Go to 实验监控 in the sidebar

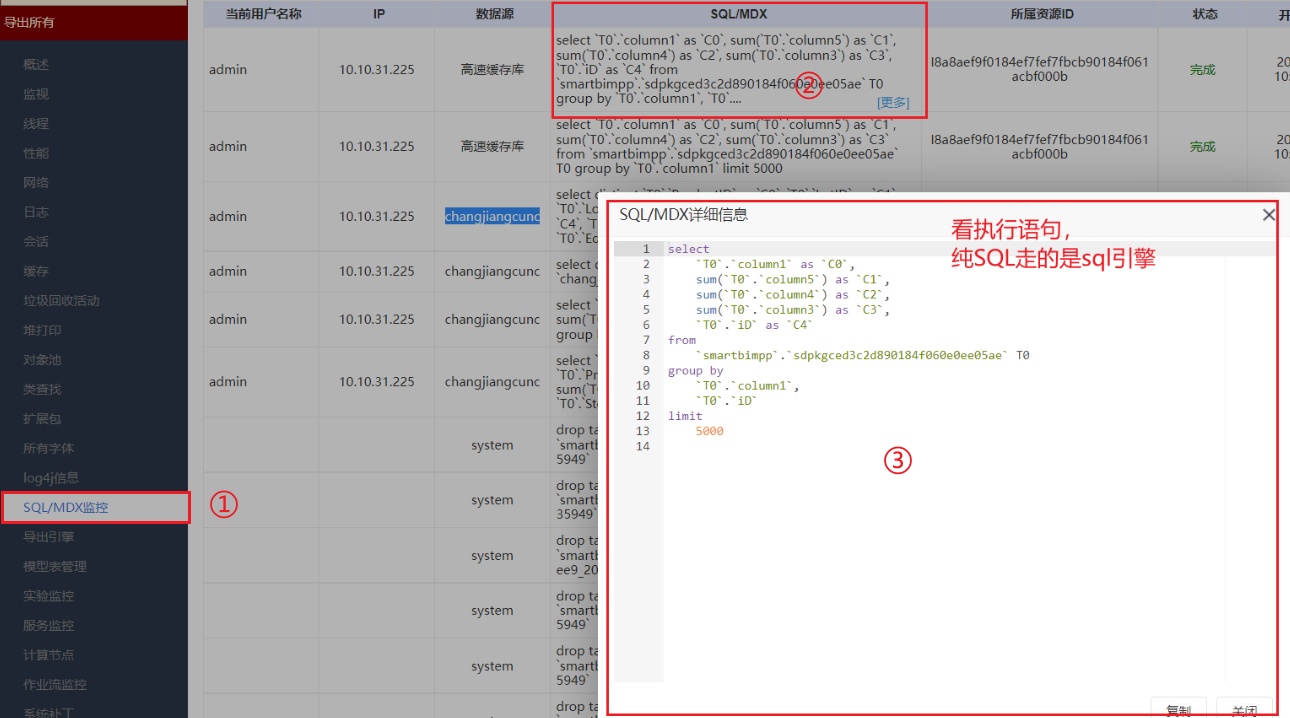pos(48,596)
